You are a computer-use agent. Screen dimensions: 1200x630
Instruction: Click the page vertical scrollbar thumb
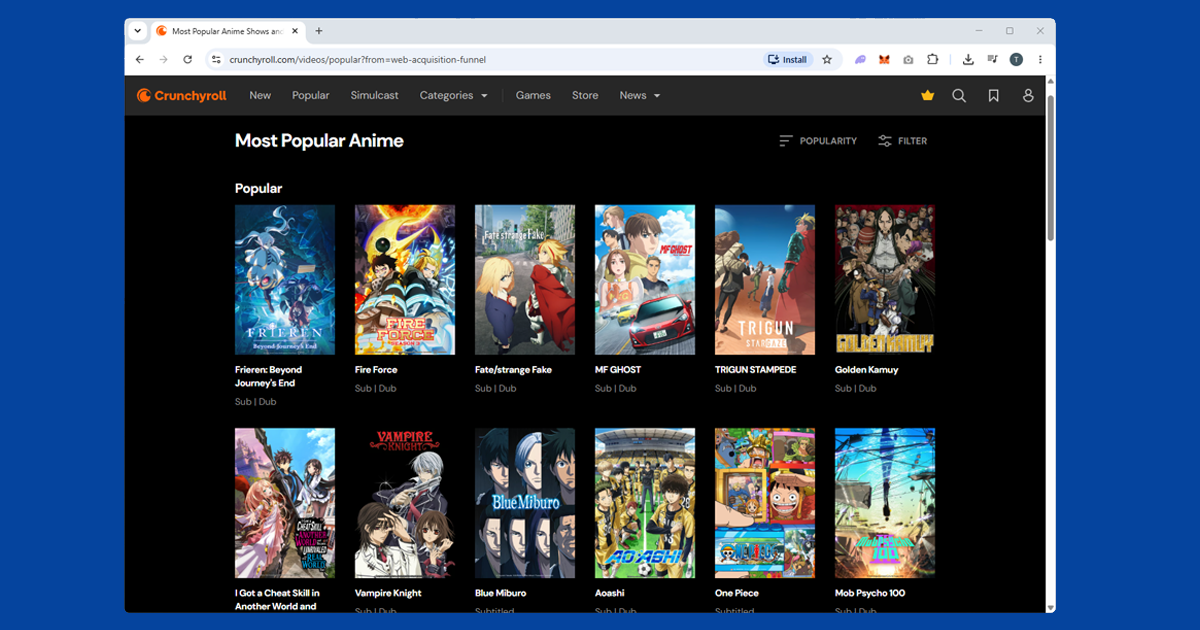pos(1050,167)
